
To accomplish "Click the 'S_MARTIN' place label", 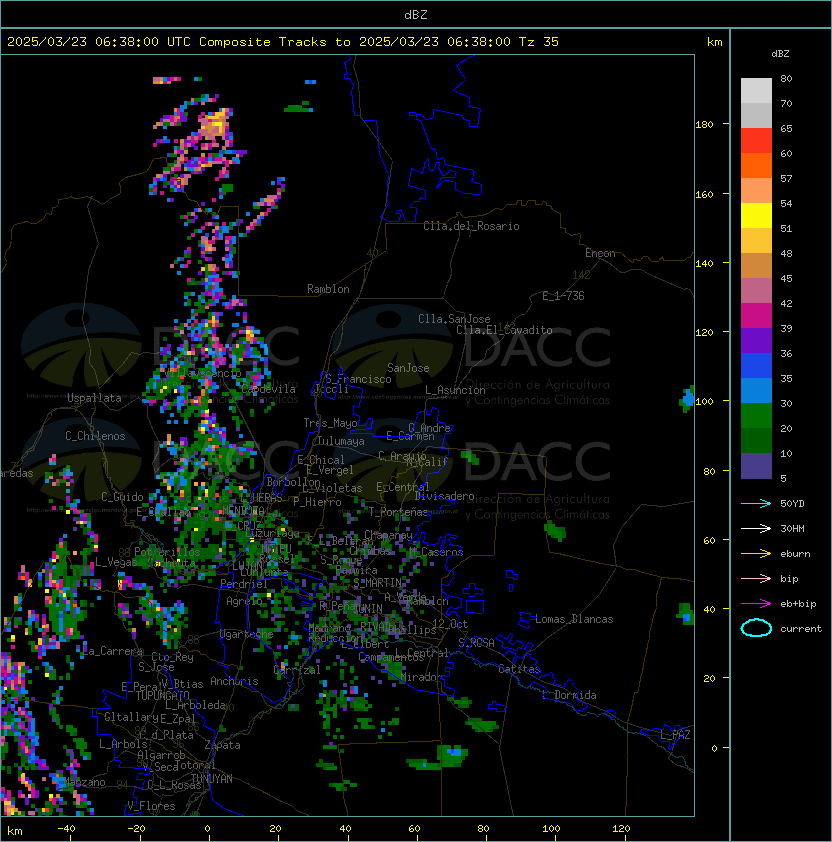I will click(x=377, y=583).
